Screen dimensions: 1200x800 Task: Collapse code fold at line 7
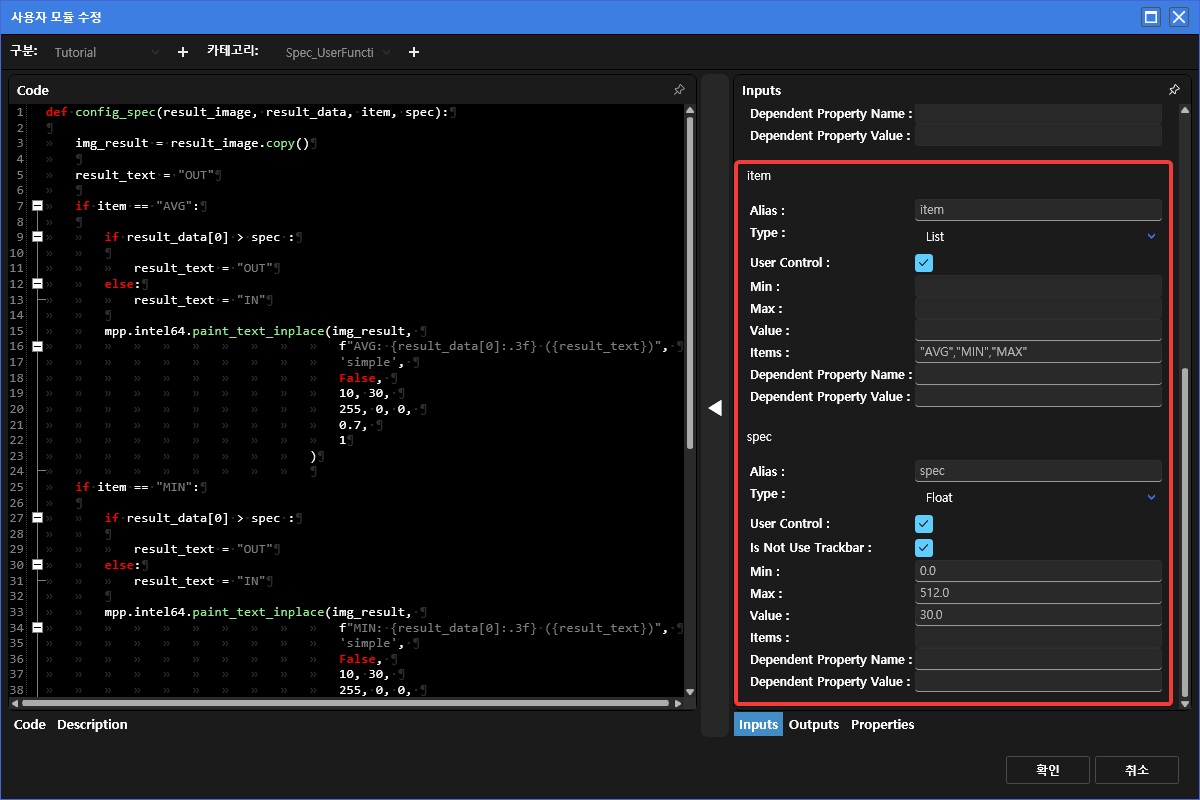tap(38, 206)
